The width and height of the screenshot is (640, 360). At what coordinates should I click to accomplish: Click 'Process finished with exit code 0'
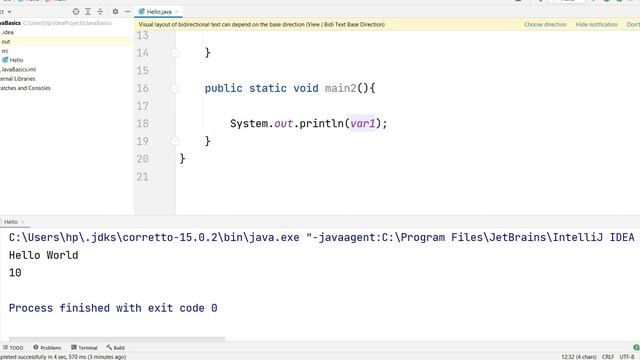point(113,308)
